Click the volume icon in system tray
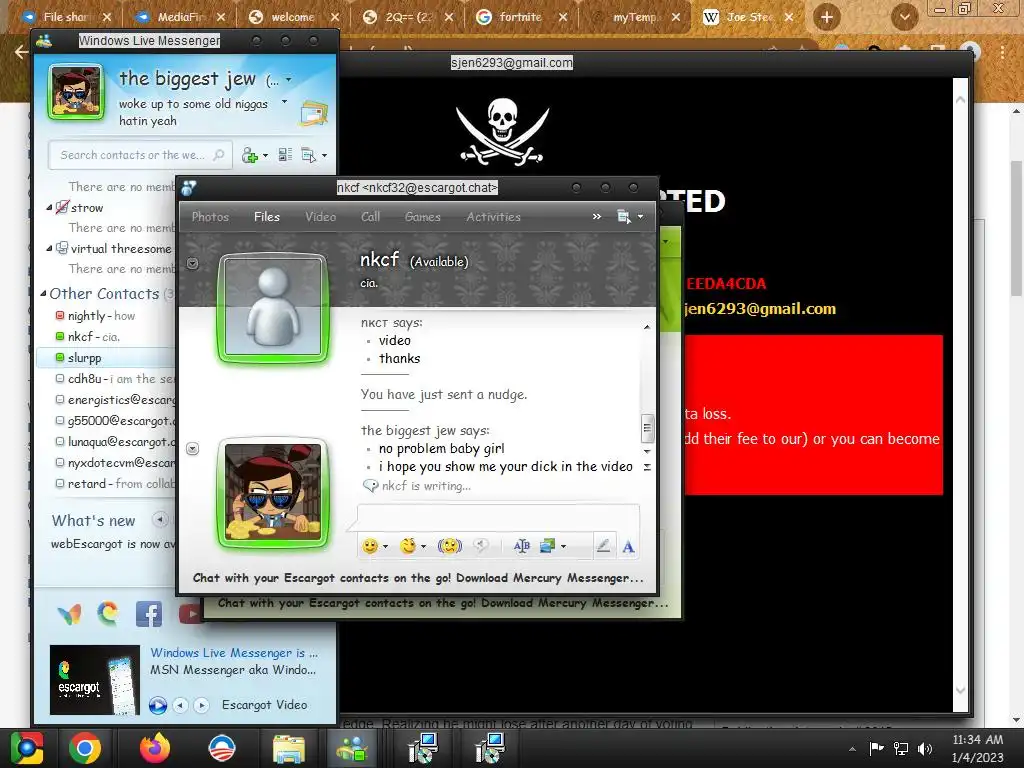Image resolution: width=1024 pixels, height=768 pixels. (x=925, y=748)
